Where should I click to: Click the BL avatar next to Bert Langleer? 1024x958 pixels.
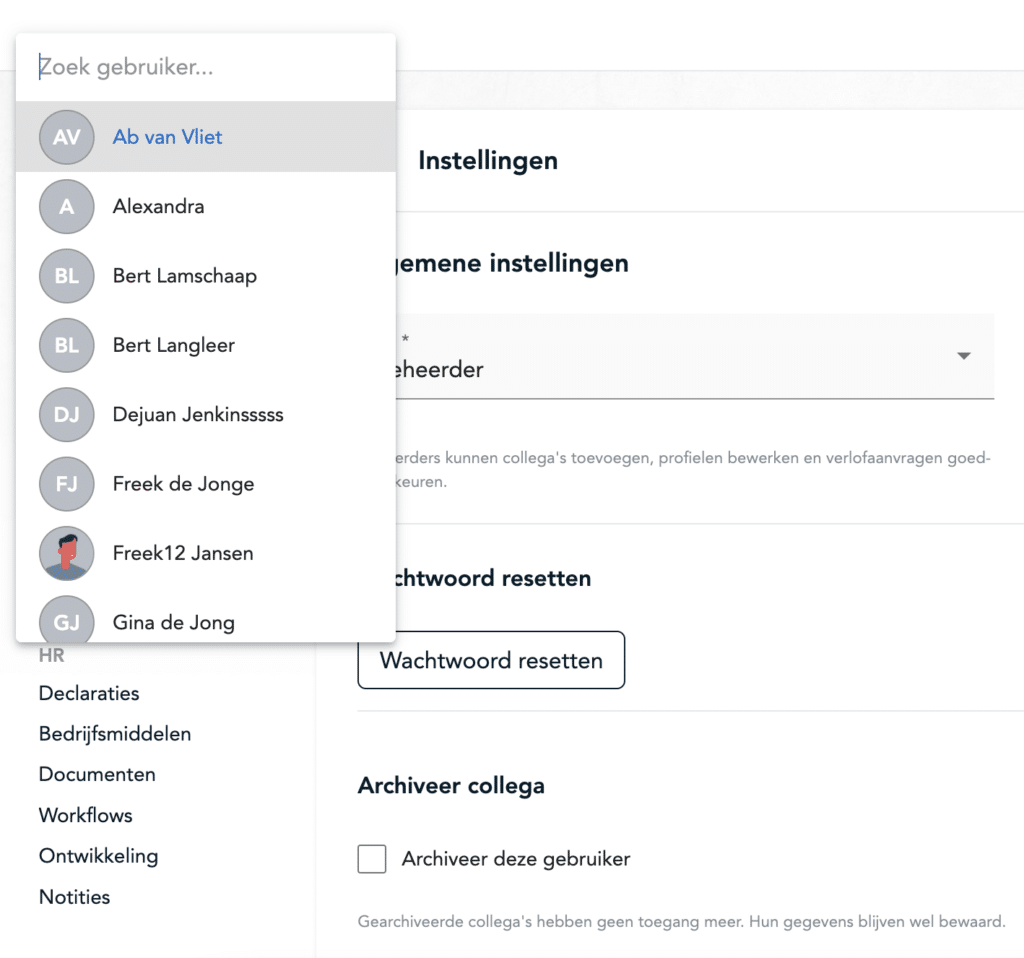coord(67,345)
